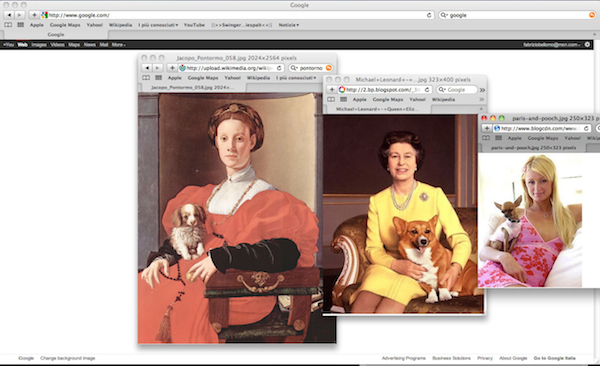Open Mail in the Google black bar
Screen dimensions: 600x366
tap(104, 44)
